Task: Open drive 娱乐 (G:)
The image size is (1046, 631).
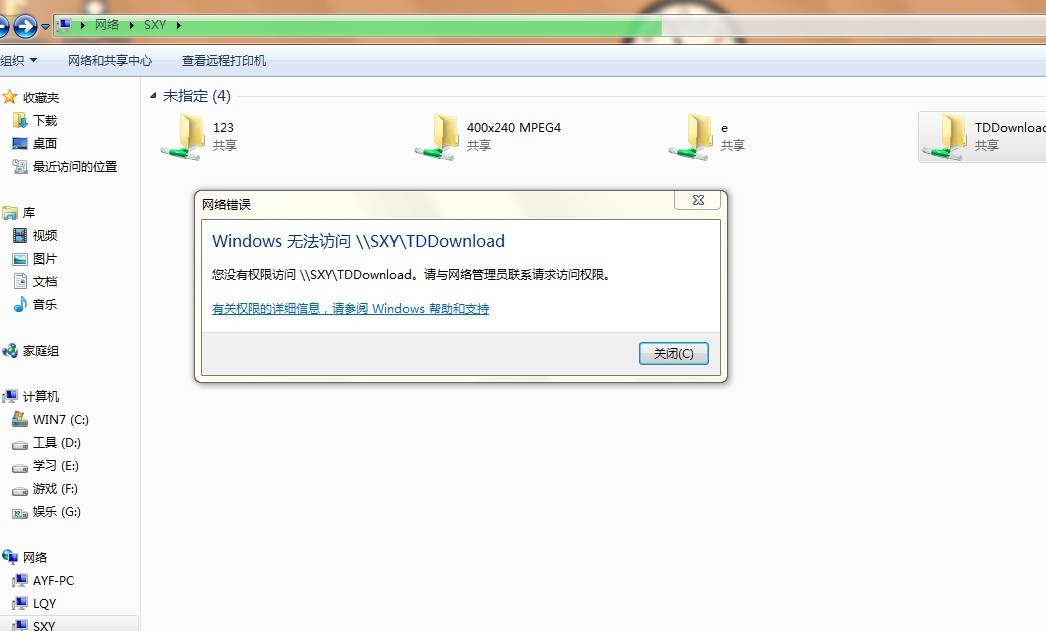Action: click(x=57, y=512)
